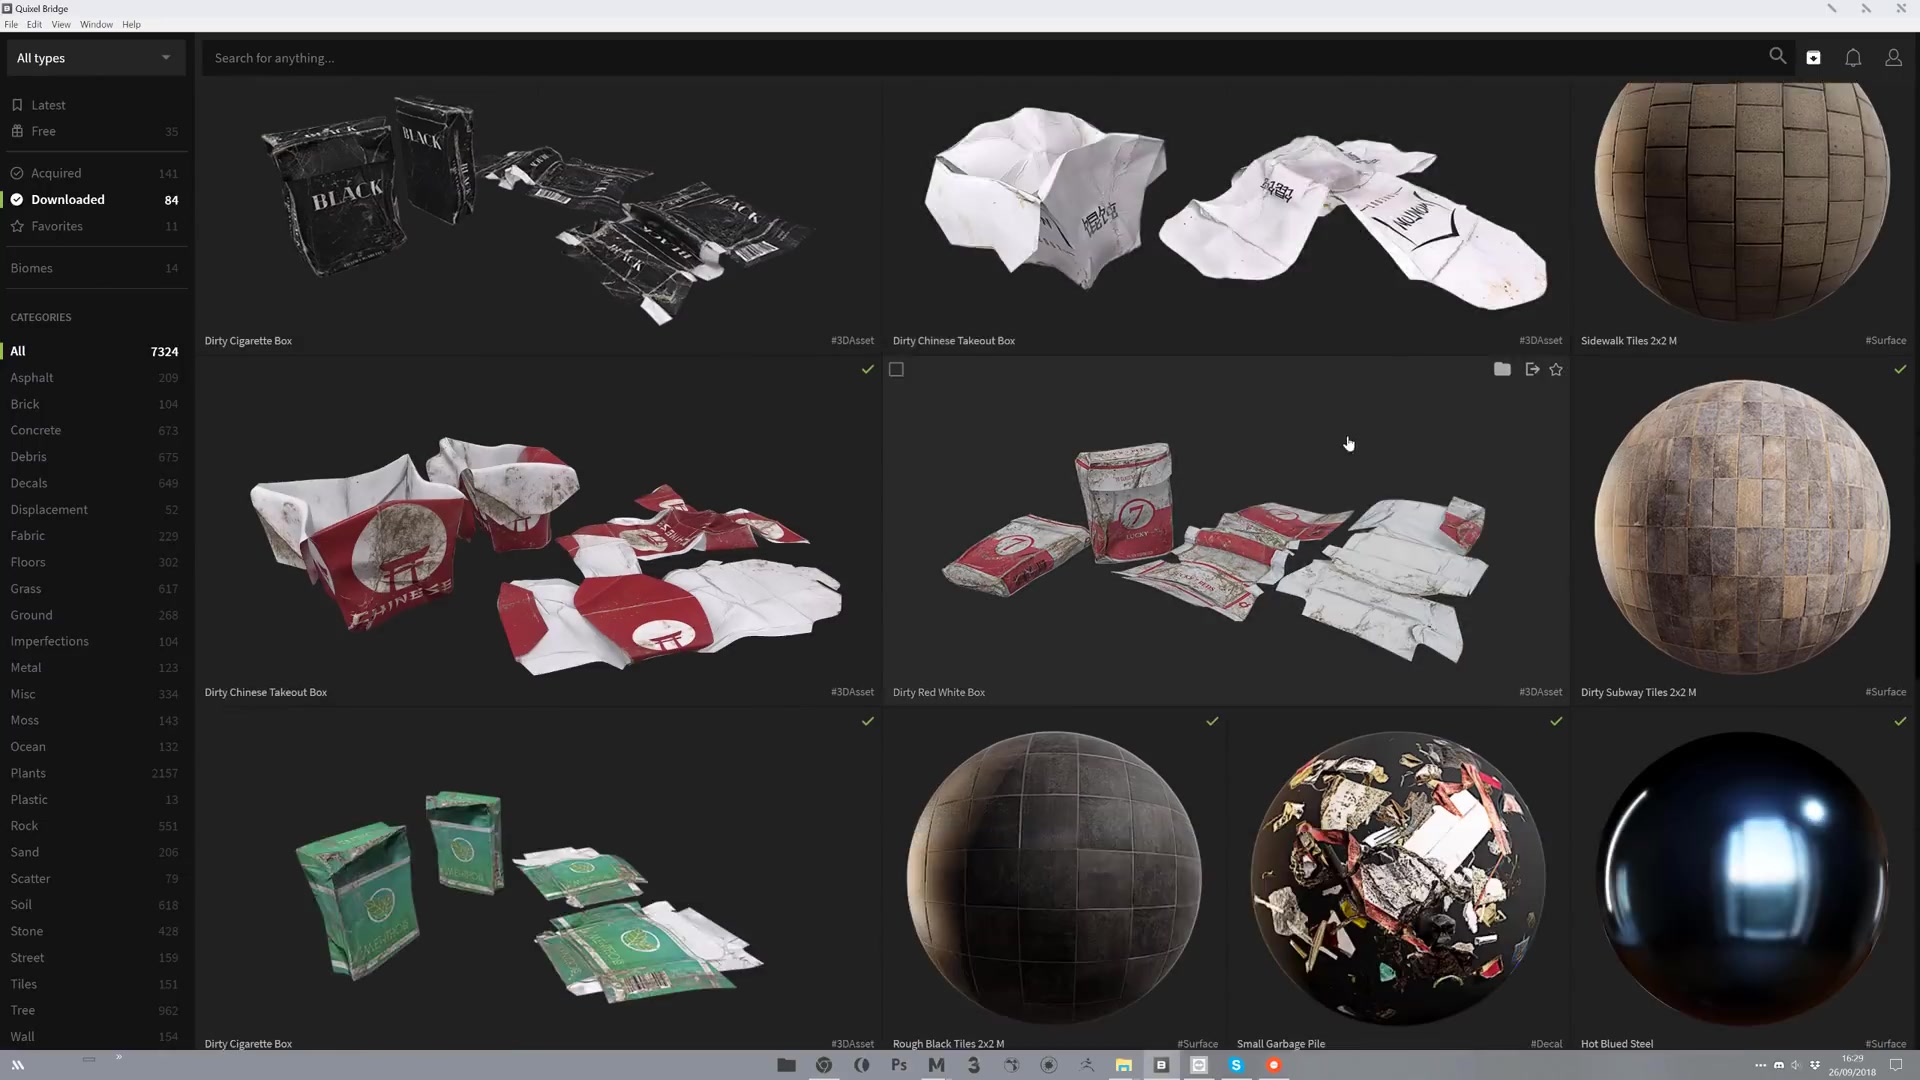
Task: Open the Edit menu
Action: [34, 24]
